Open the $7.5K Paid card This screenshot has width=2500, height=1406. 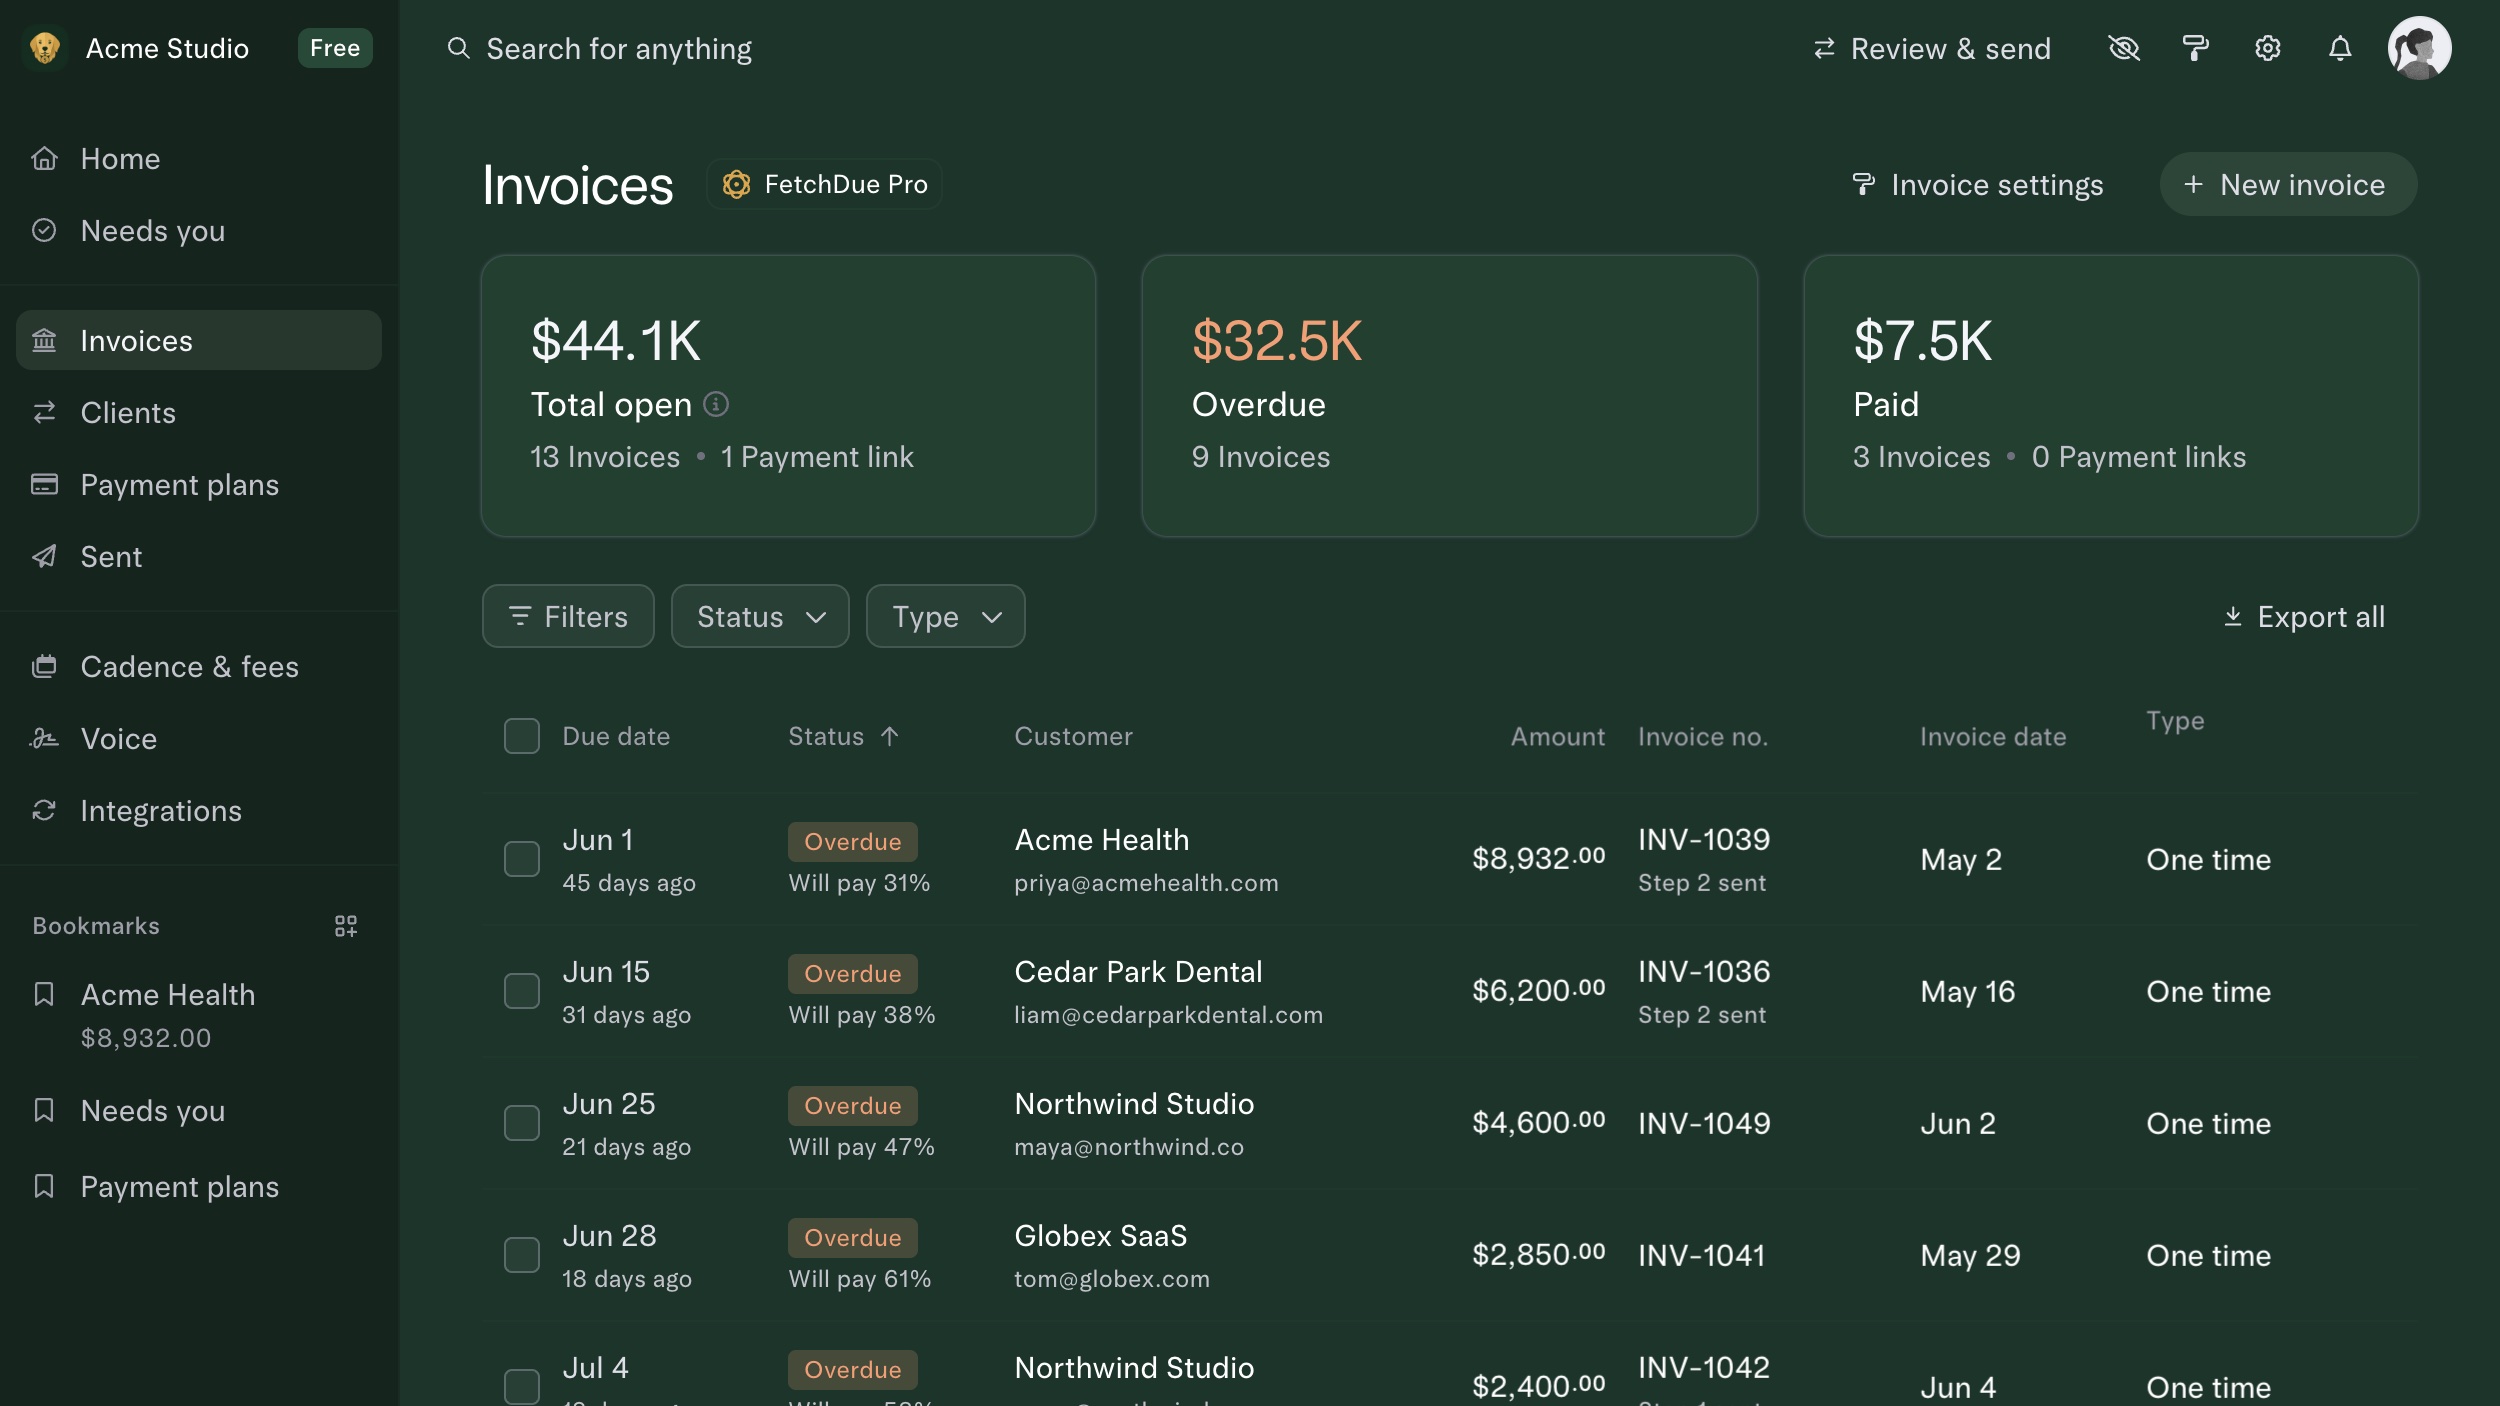click(x=2110, y=395)
